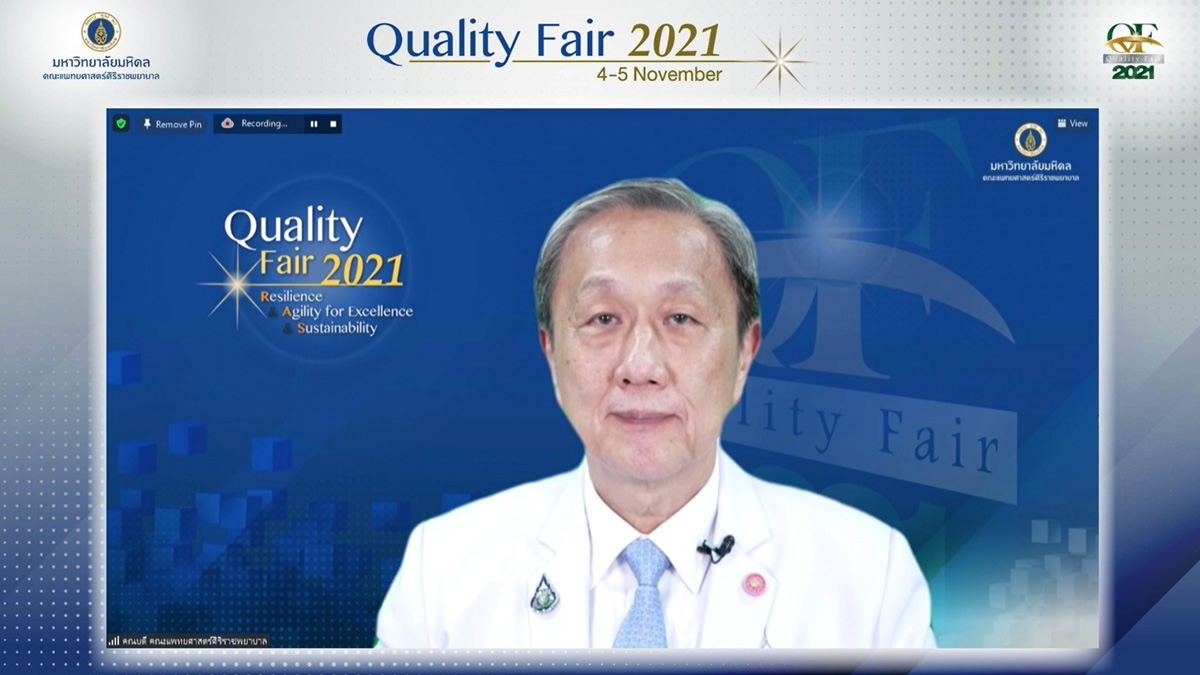
Task: Click the lapel microphone on the speaker's coat
Action: (717, 548)
